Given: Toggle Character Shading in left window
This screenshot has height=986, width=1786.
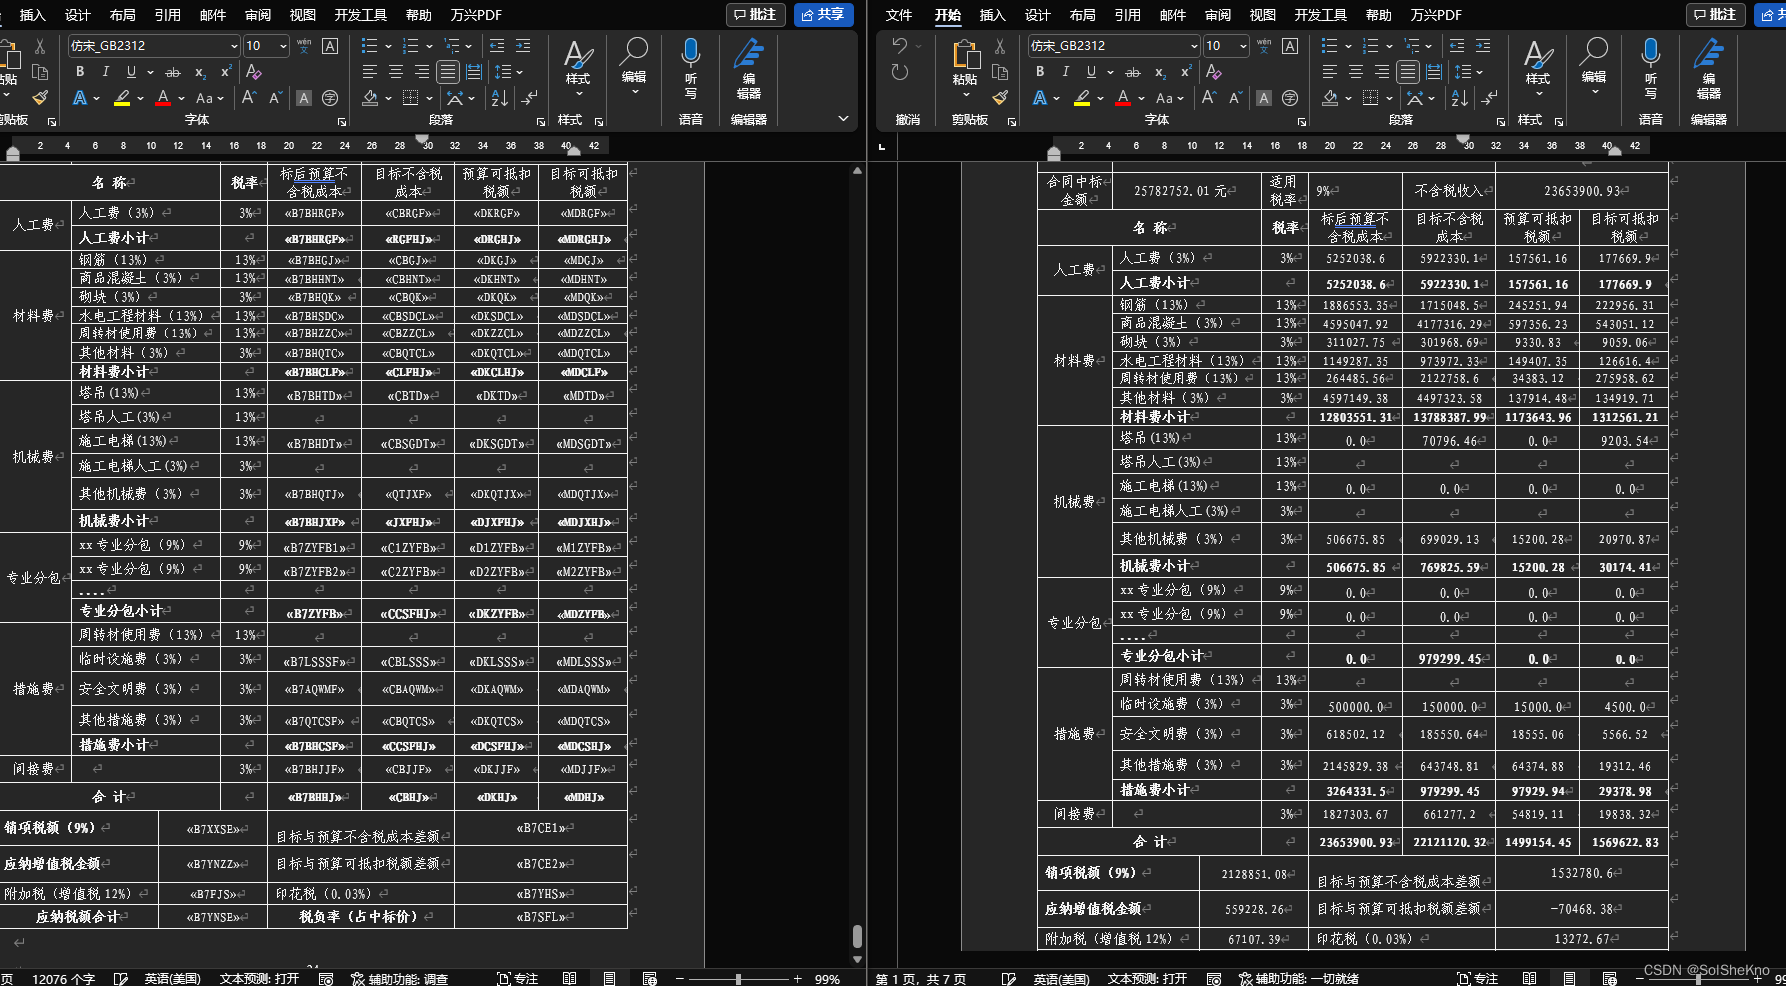Looking at the screenshot, I should (x=304, y=98).
